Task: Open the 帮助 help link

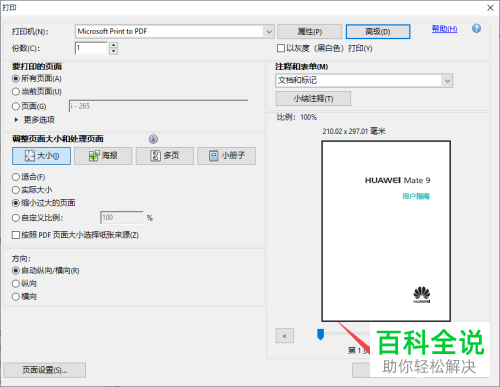Action: pos(444,29)
